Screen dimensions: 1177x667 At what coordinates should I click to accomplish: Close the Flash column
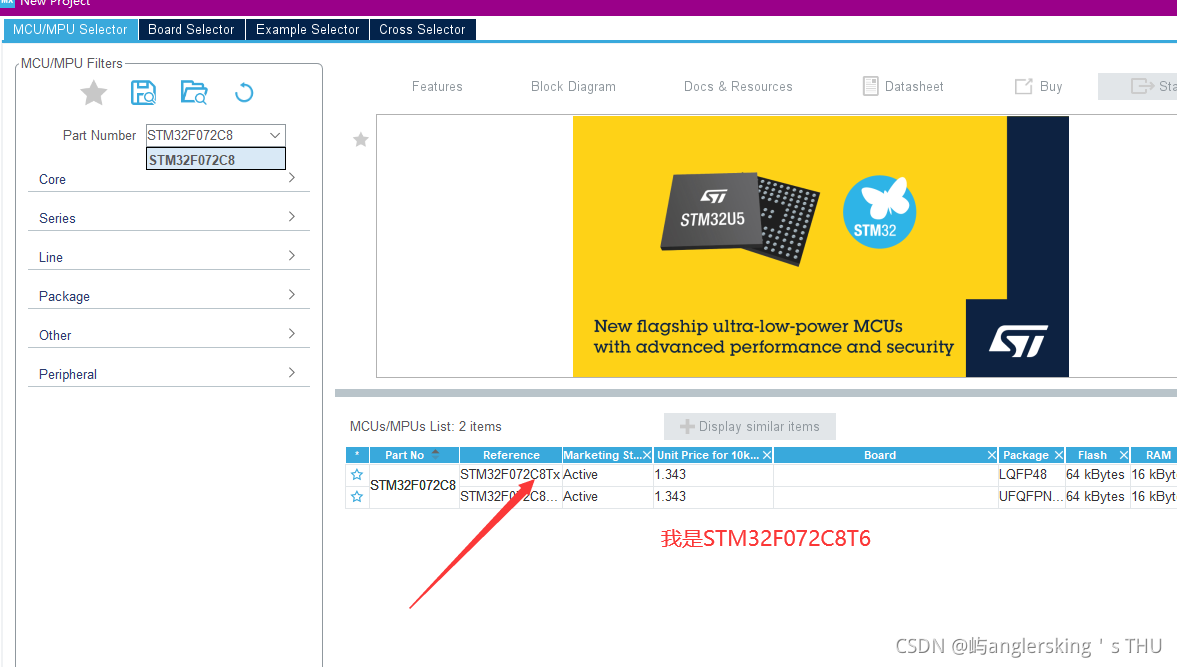(1124, 455)
